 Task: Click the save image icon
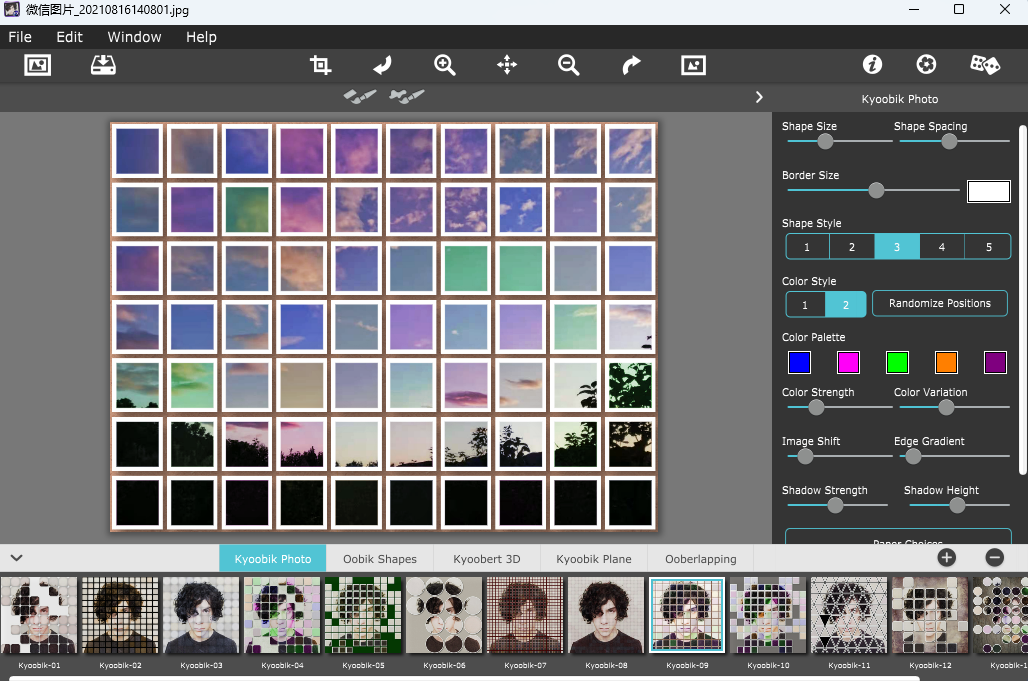coord(103,65)
